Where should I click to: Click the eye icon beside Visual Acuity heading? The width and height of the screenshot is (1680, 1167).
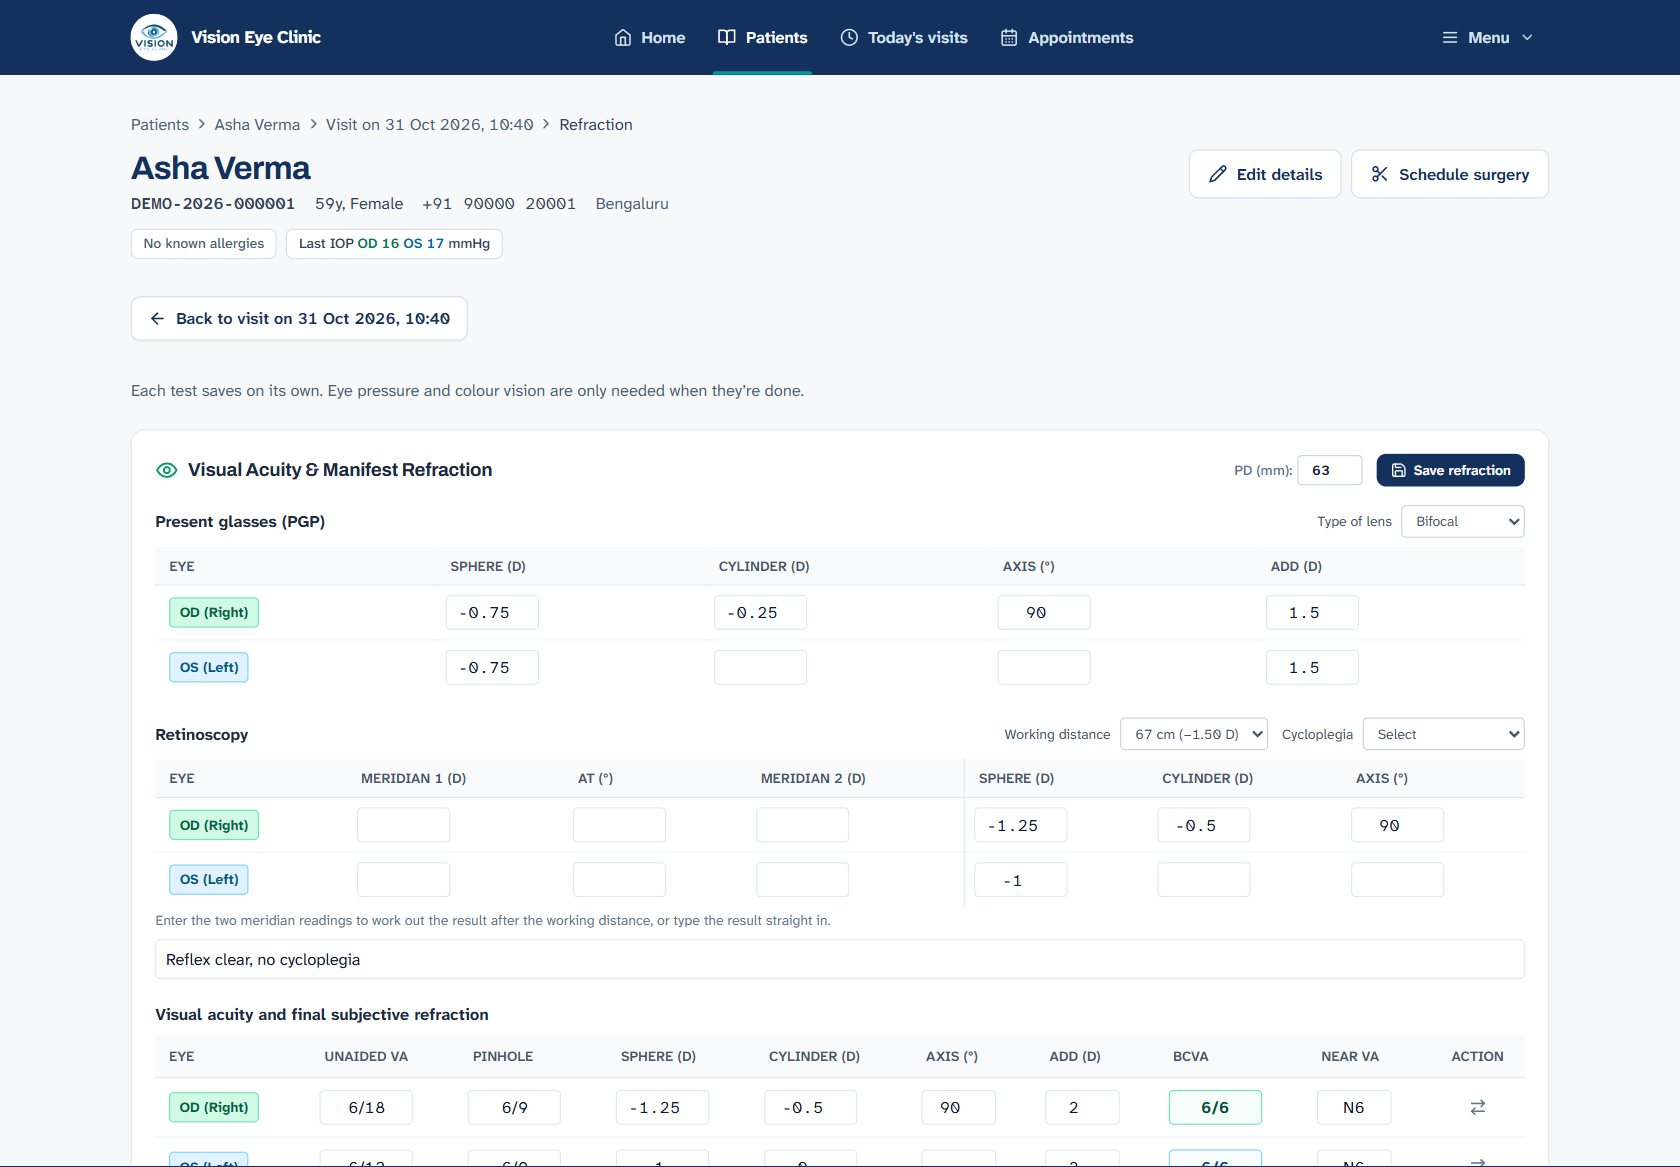(x=167, y=470)
